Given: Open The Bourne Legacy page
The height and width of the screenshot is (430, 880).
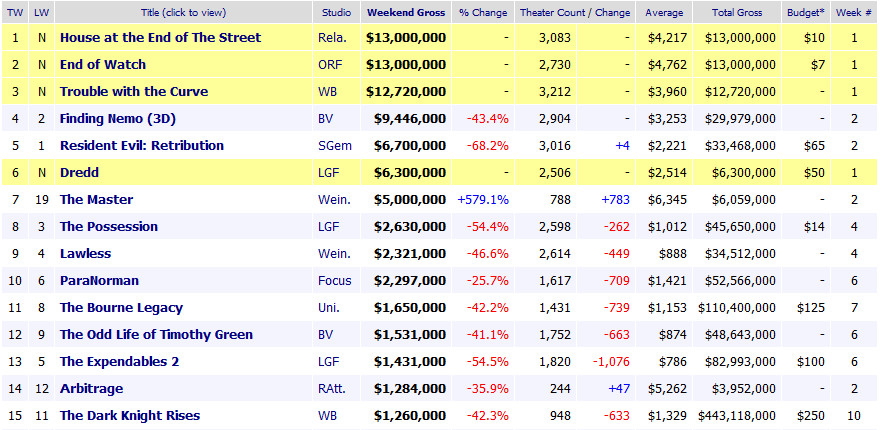Looking at the screenshot, I should tap(121, 308).
